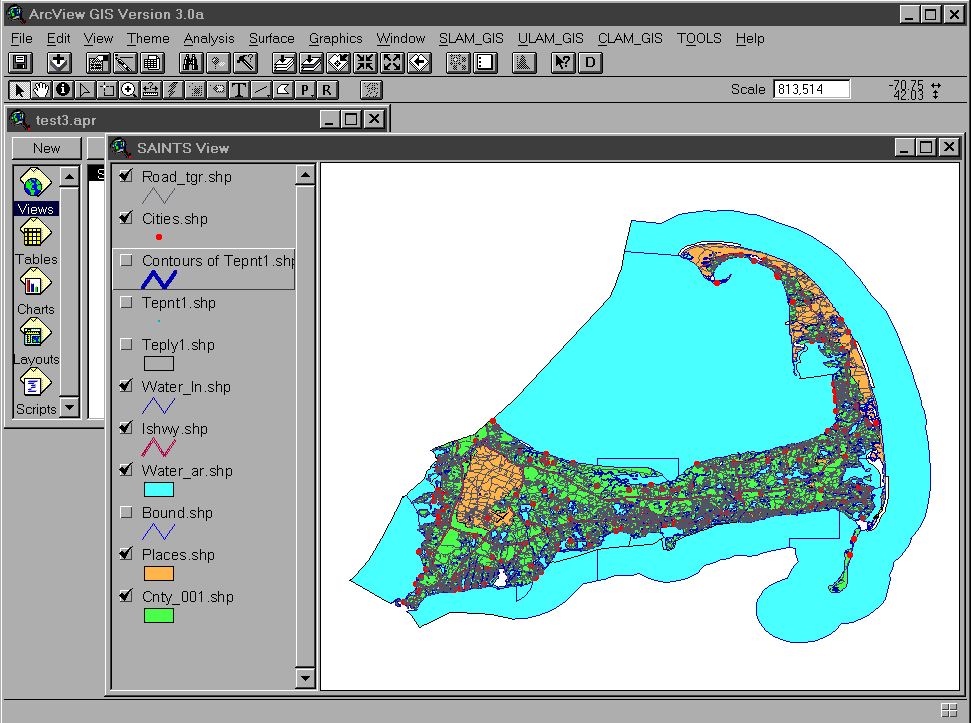Open Tables in project window

36,243
